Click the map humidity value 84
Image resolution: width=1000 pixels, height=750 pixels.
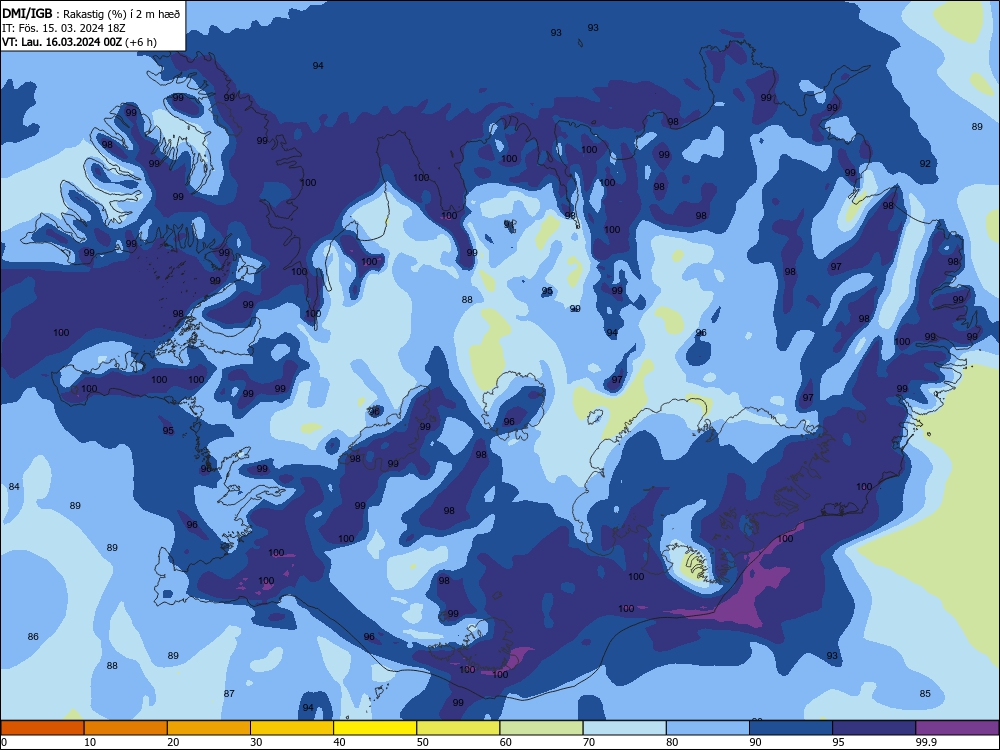click(x=14, y=487)
